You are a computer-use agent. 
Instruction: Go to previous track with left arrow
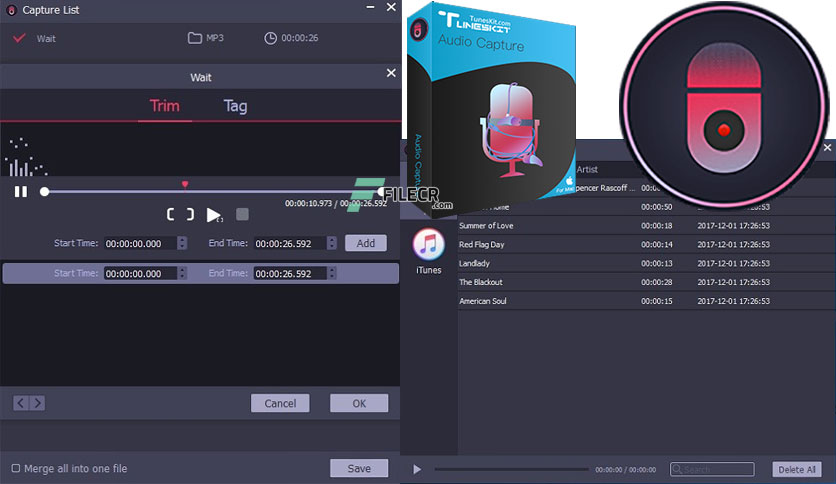click(21, 403)
